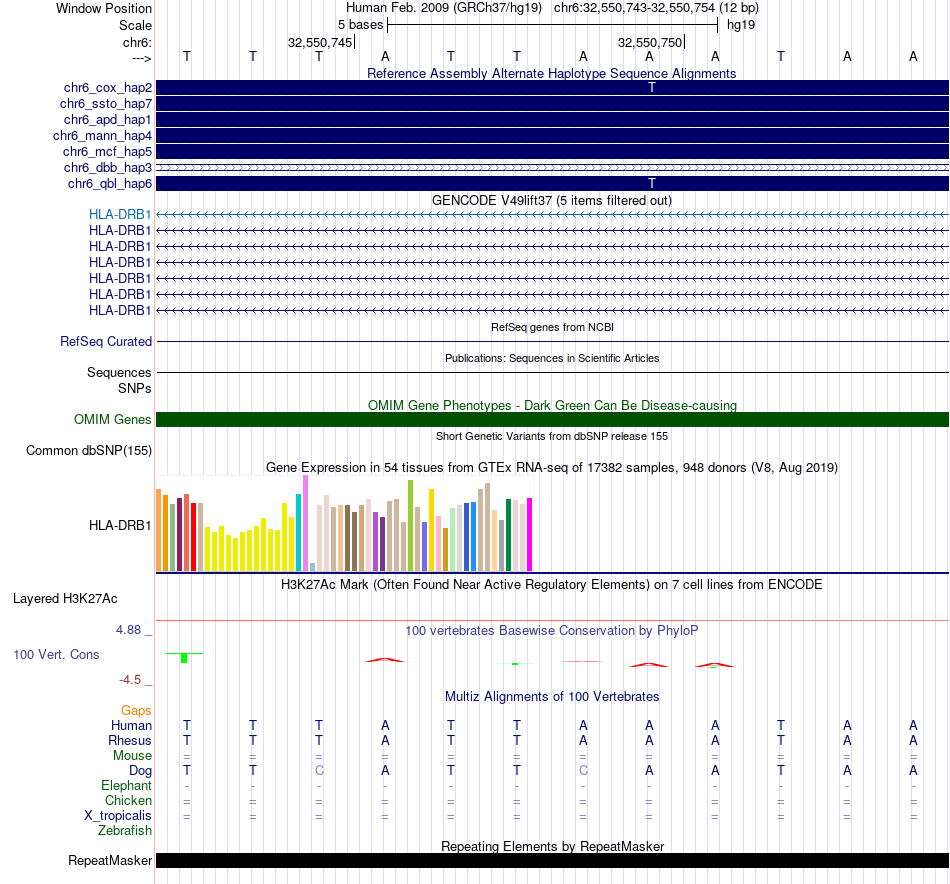Open Reference Assembly Alternate Haplotype Sequence Alignments title

[551, 73]
